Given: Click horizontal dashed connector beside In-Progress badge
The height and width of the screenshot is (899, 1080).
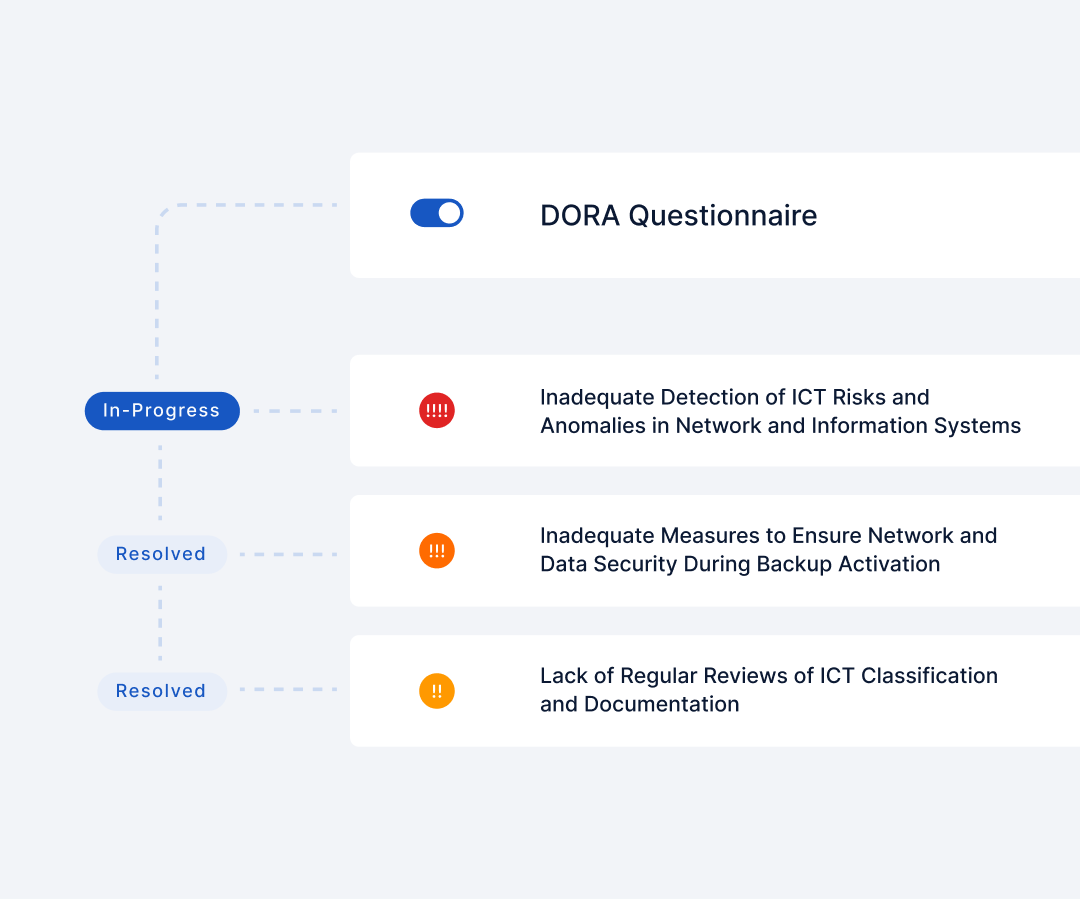Looking at the screenshot, I should [295, 411].
